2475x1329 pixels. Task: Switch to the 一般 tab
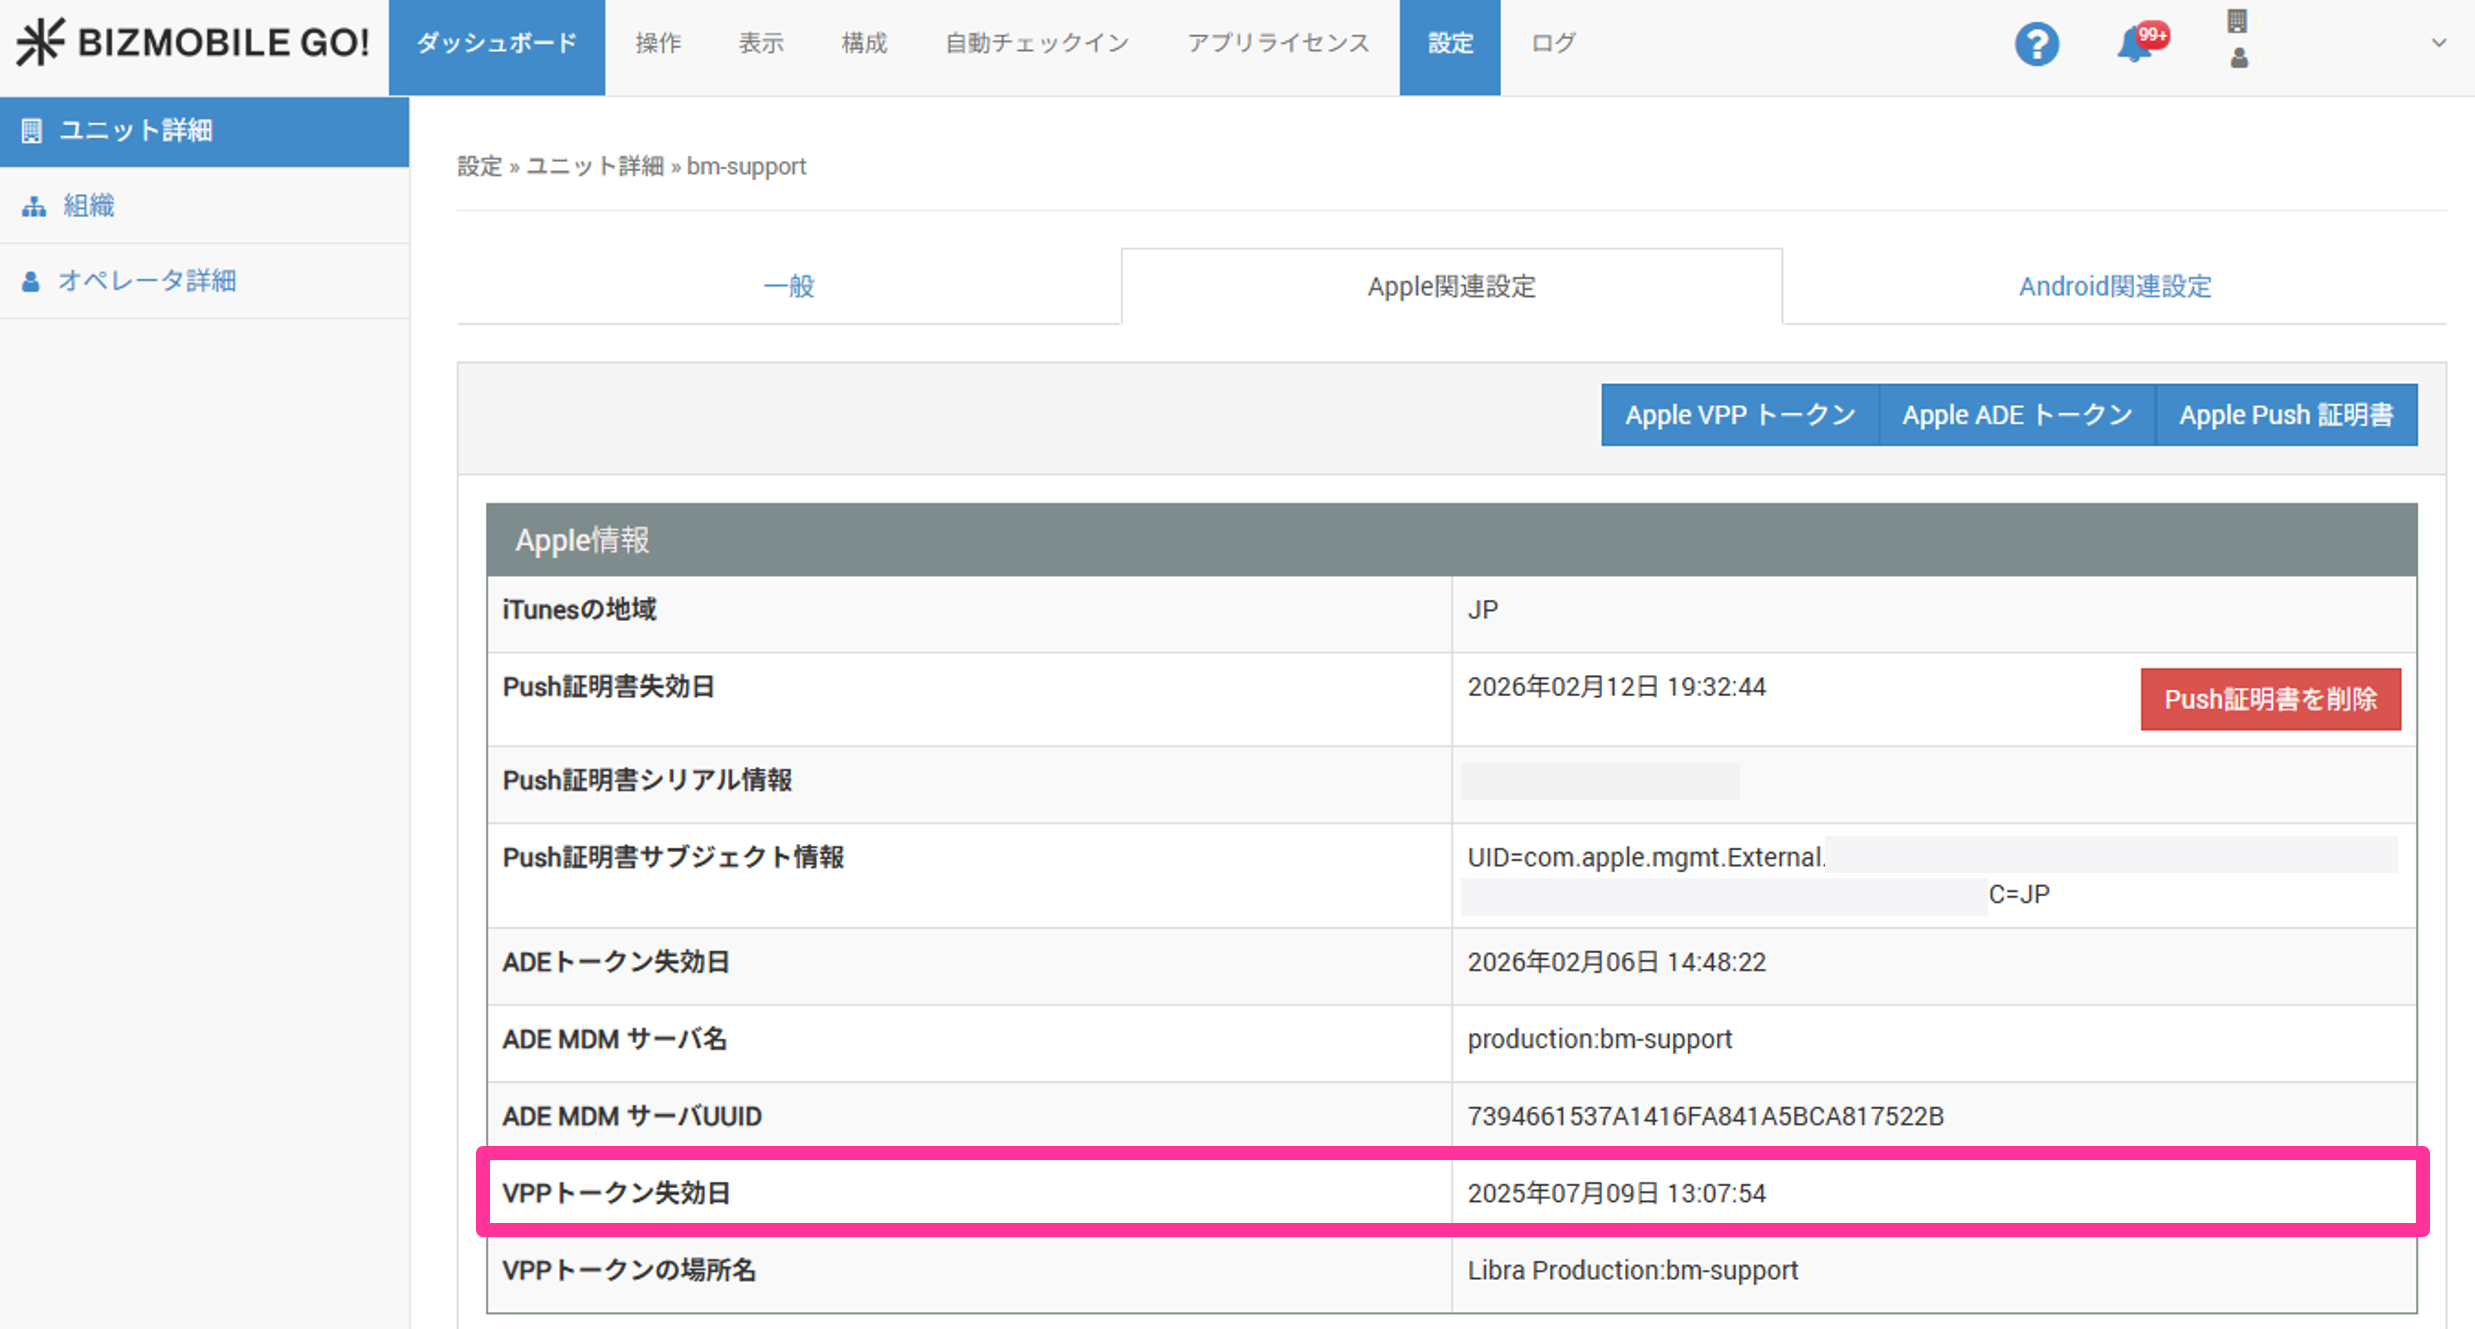coord(788,287)
